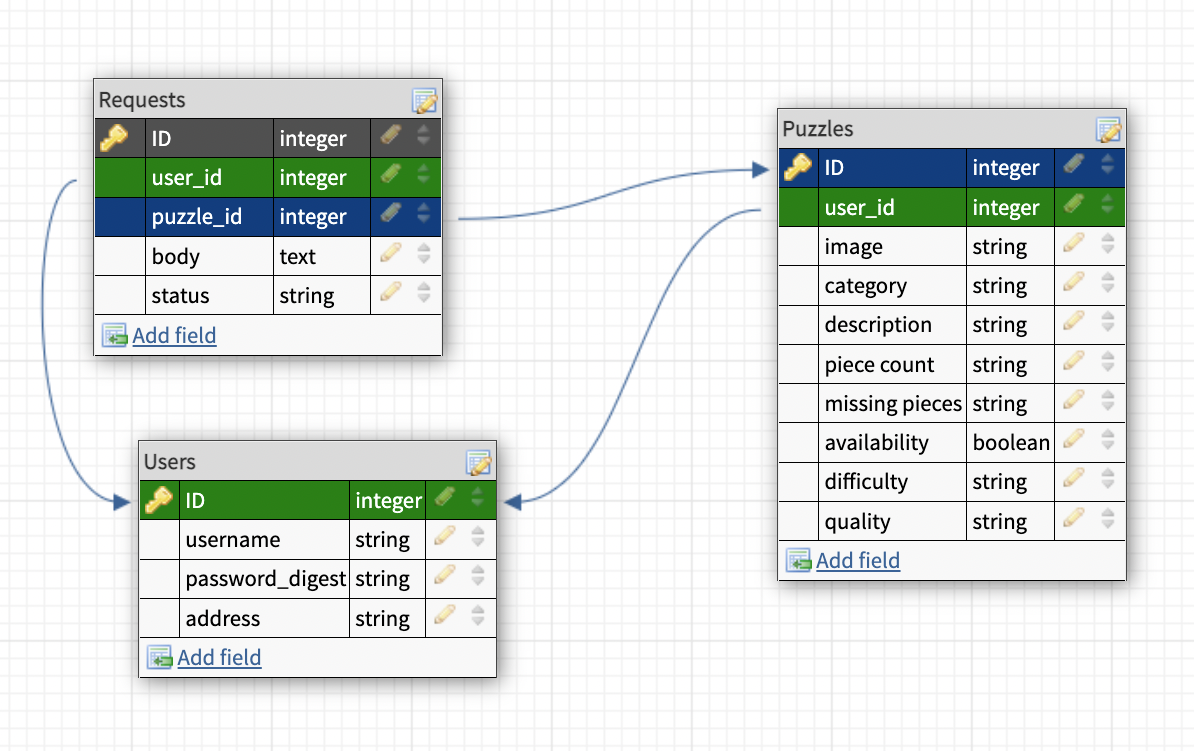Screen dimensions: 1194x751
Task: Edit the puzzle_id field pencil
Action: pos(391,213)
